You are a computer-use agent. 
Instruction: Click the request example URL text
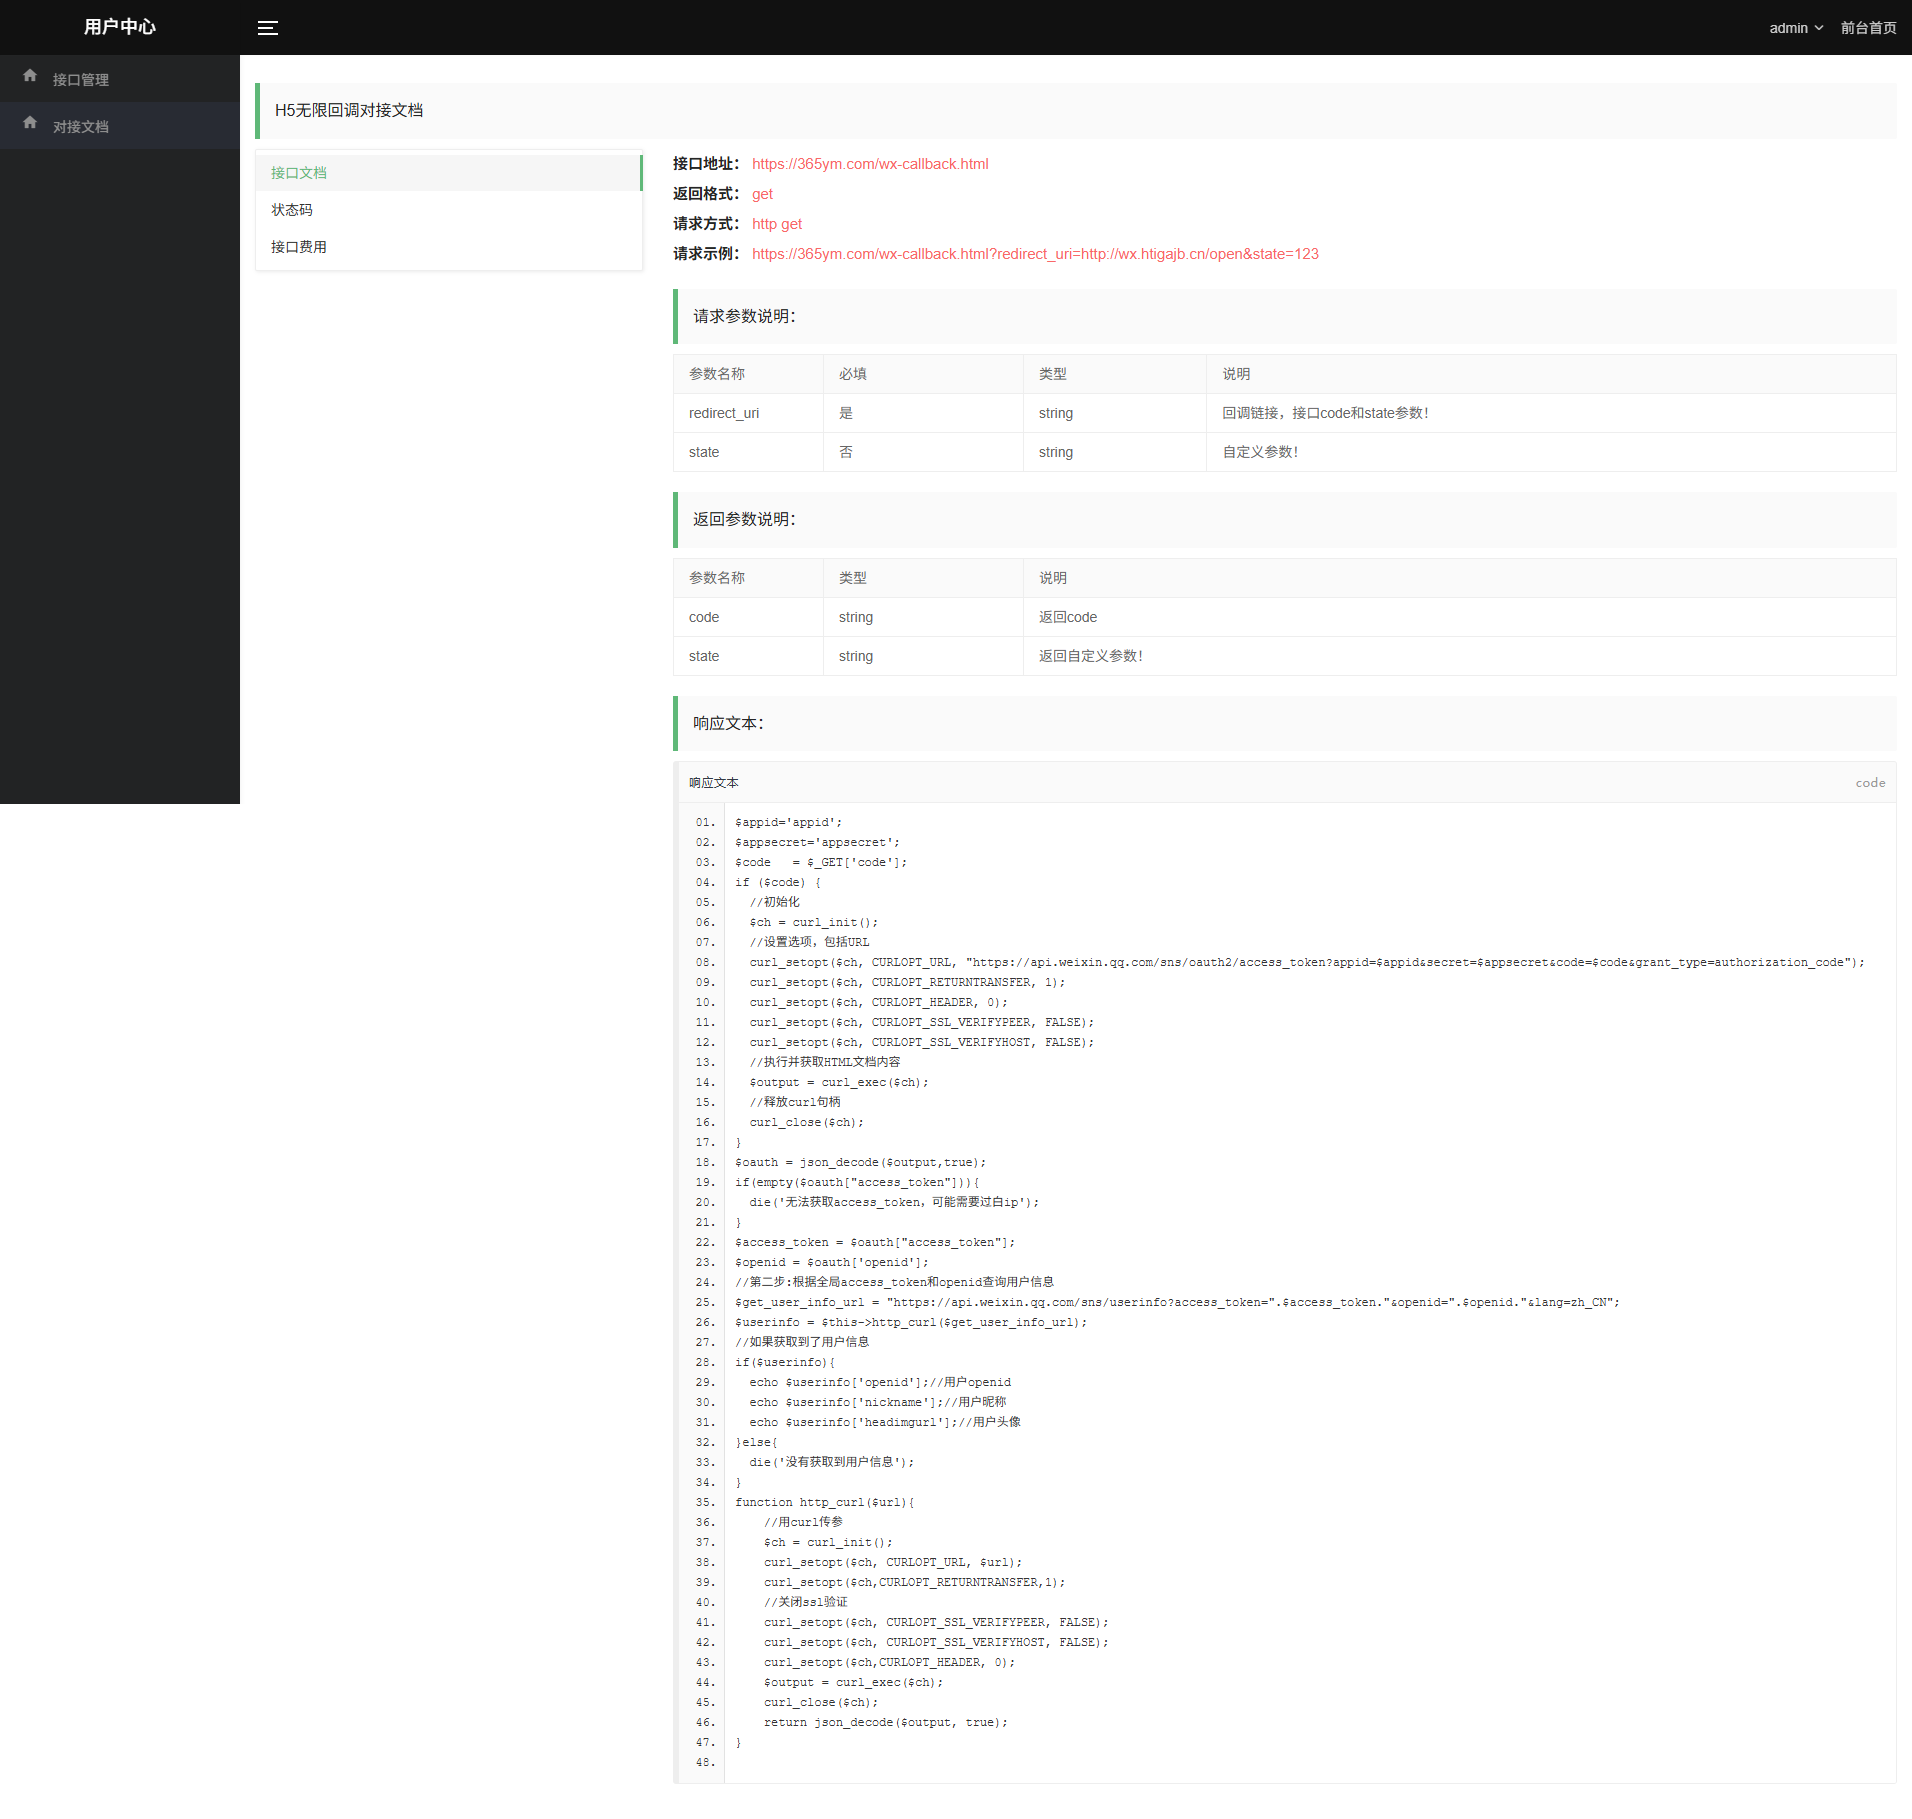tap(1035, 254)
